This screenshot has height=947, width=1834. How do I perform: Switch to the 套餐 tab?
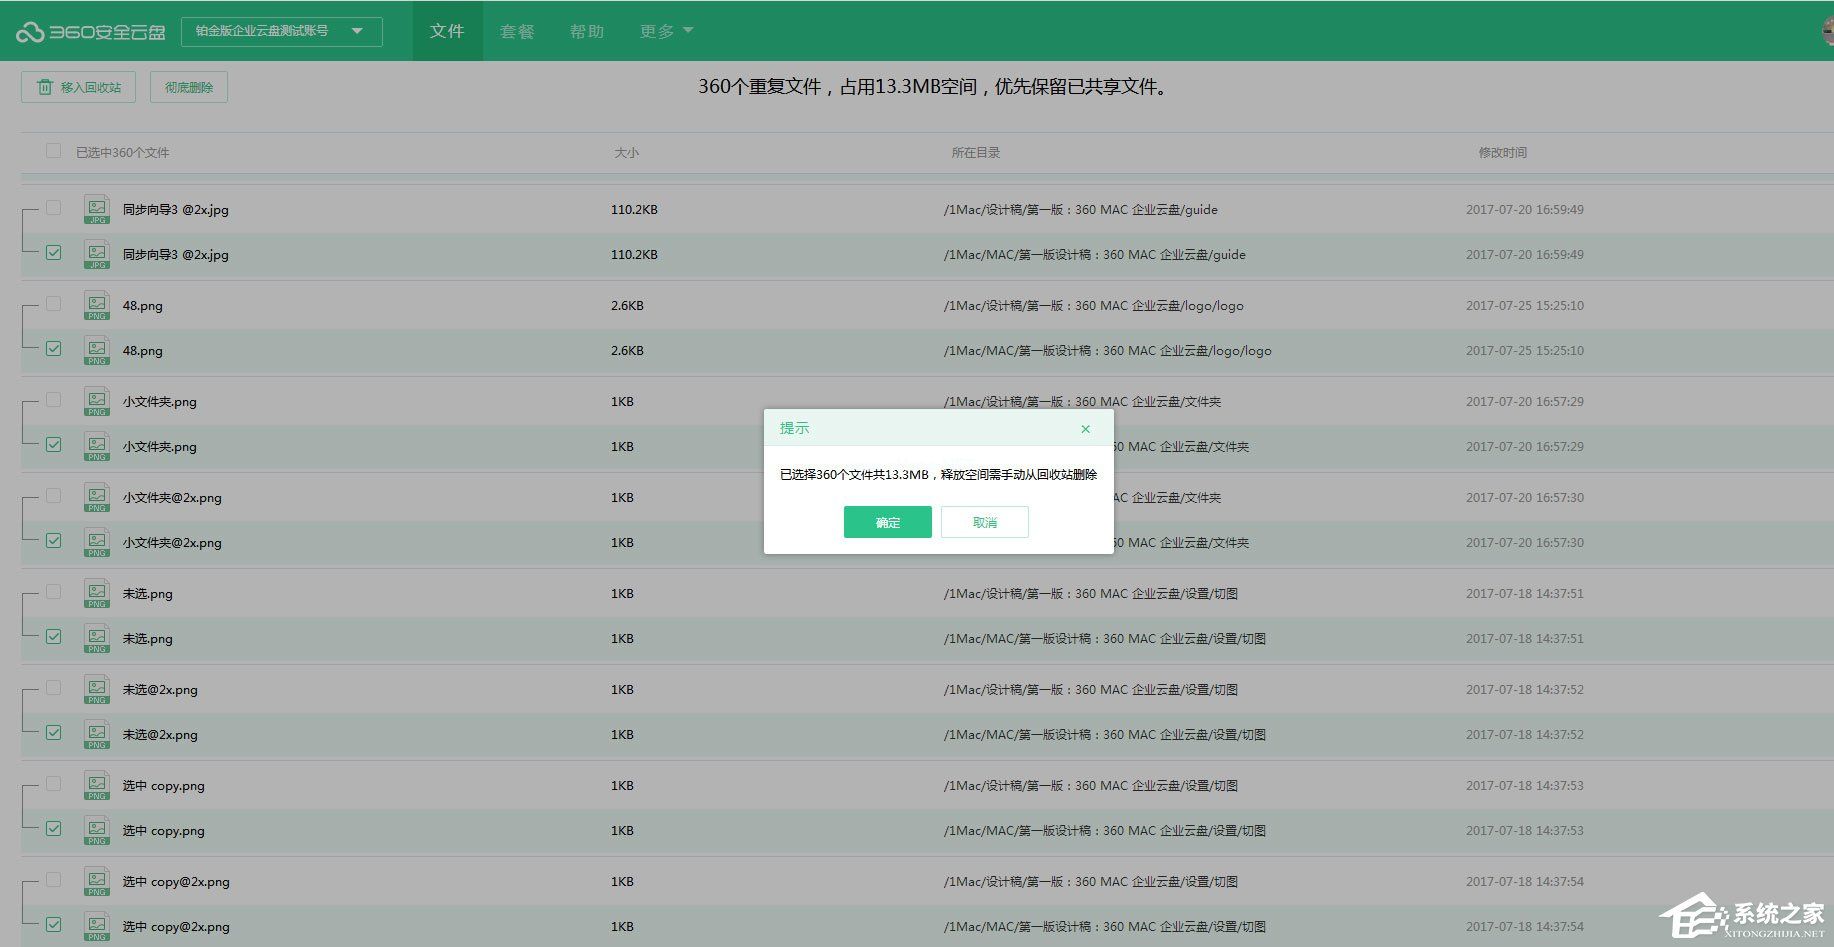click(x=517, y=31)
